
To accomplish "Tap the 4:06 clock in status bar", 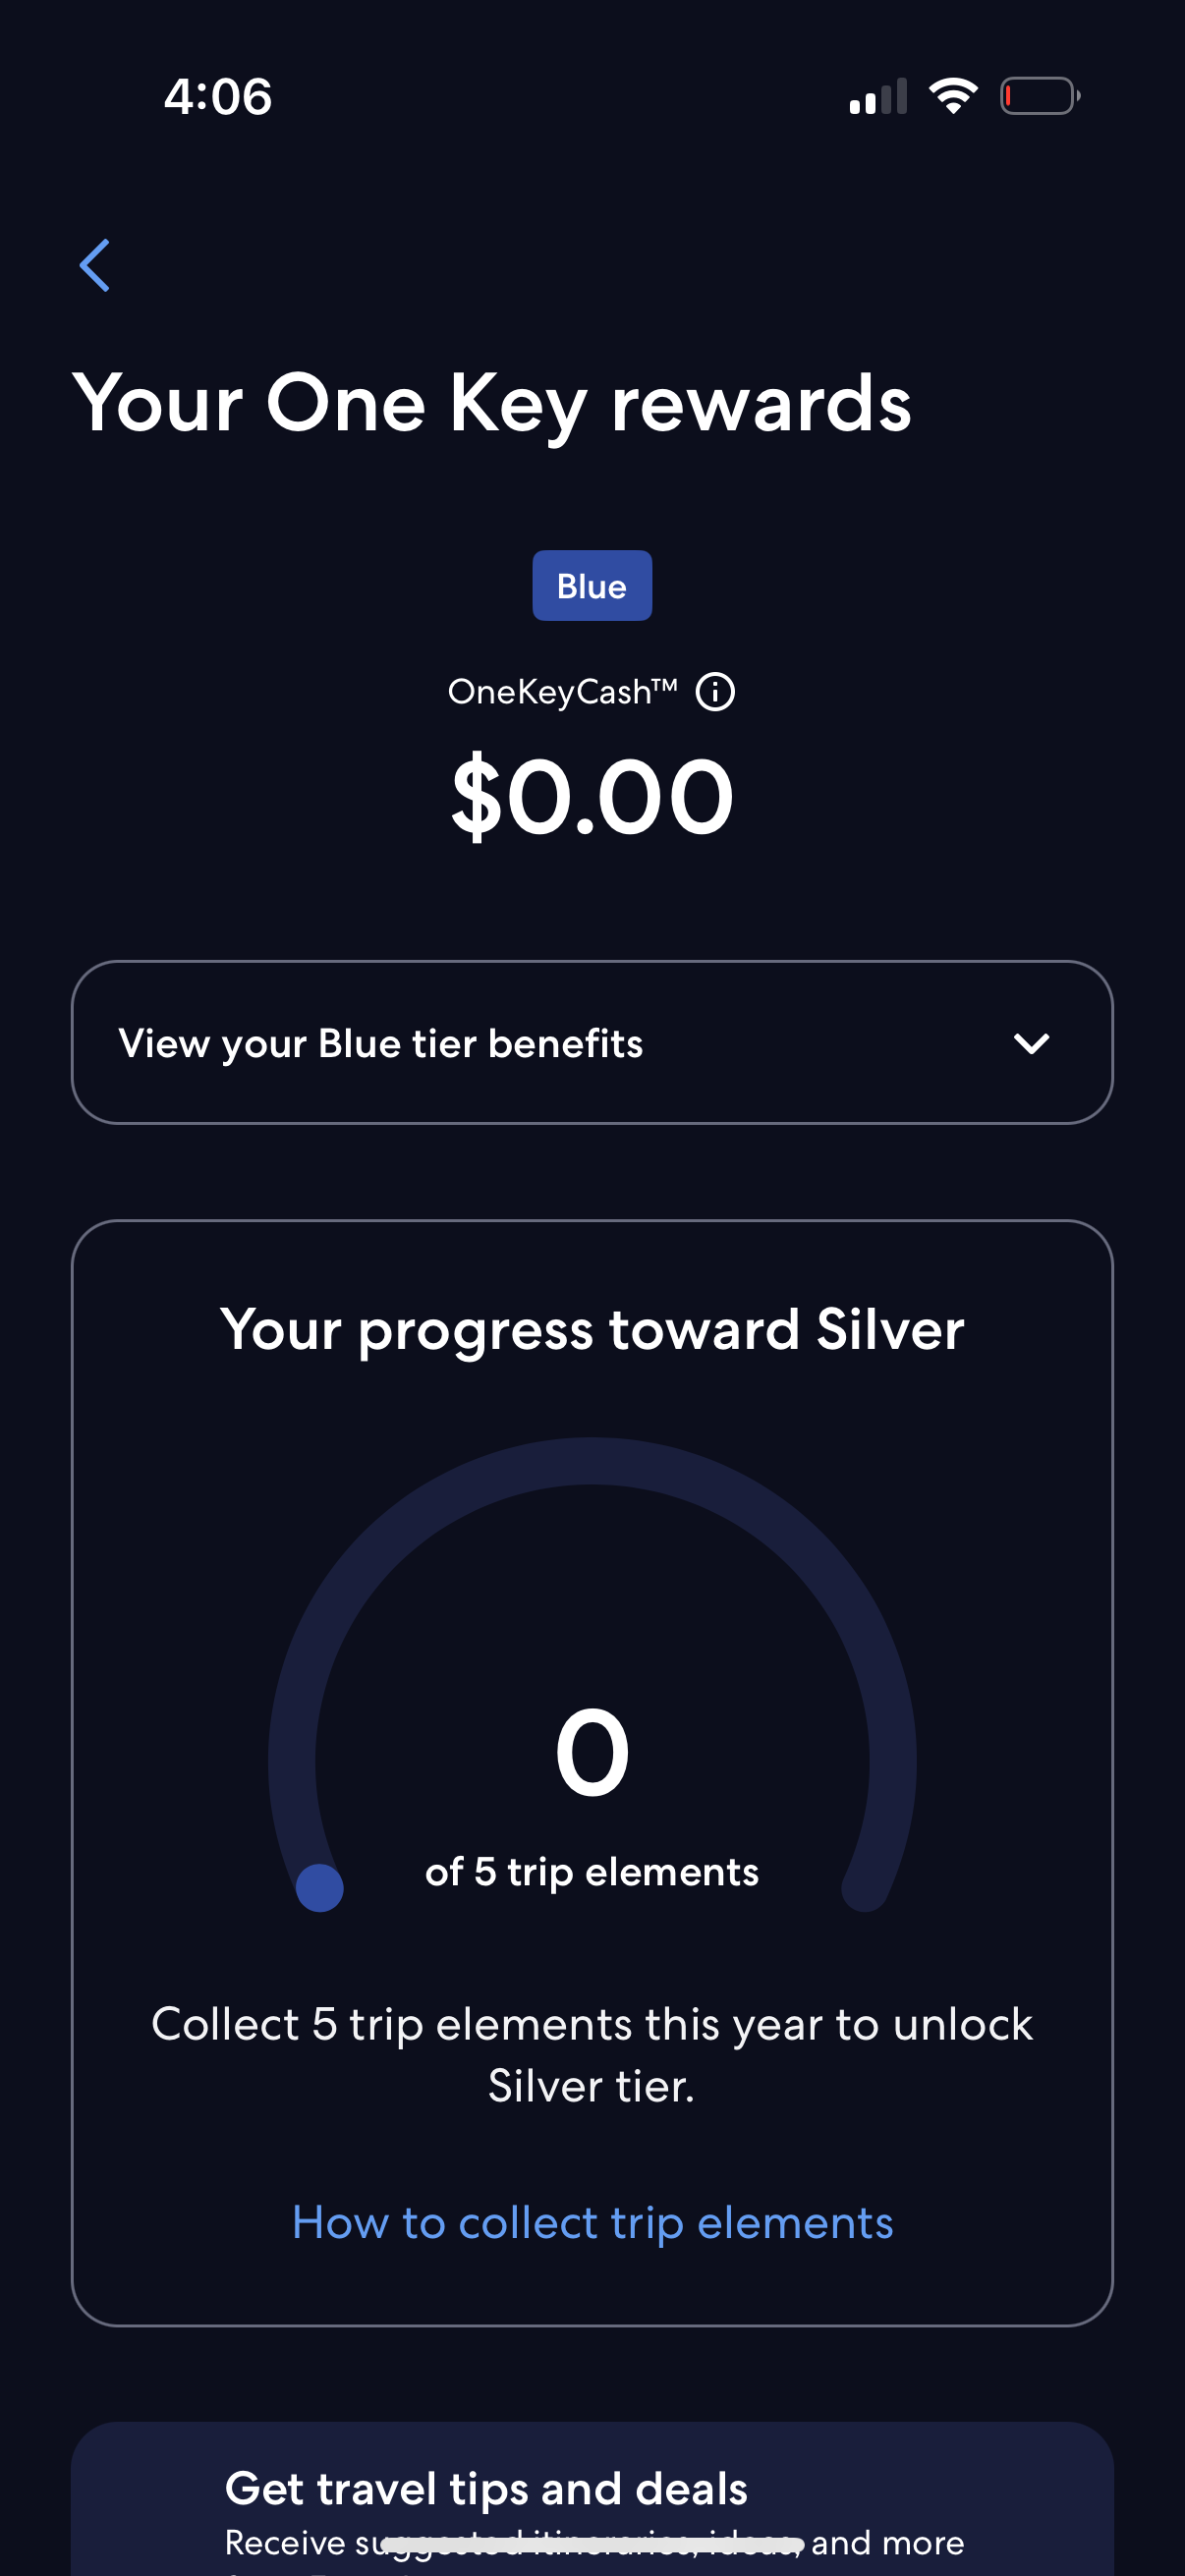I will click(218, 97).
